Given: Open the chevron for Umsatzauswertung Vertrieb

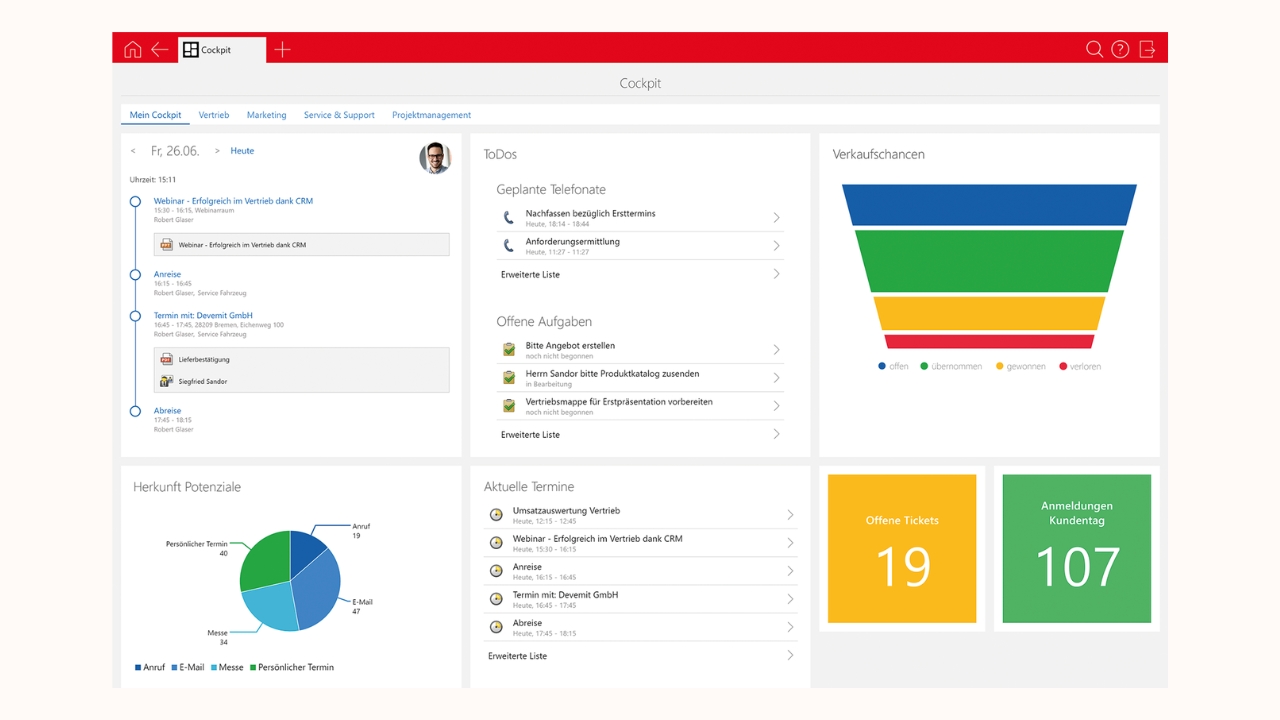Looking at the screenshot, I should pos(789,515).
